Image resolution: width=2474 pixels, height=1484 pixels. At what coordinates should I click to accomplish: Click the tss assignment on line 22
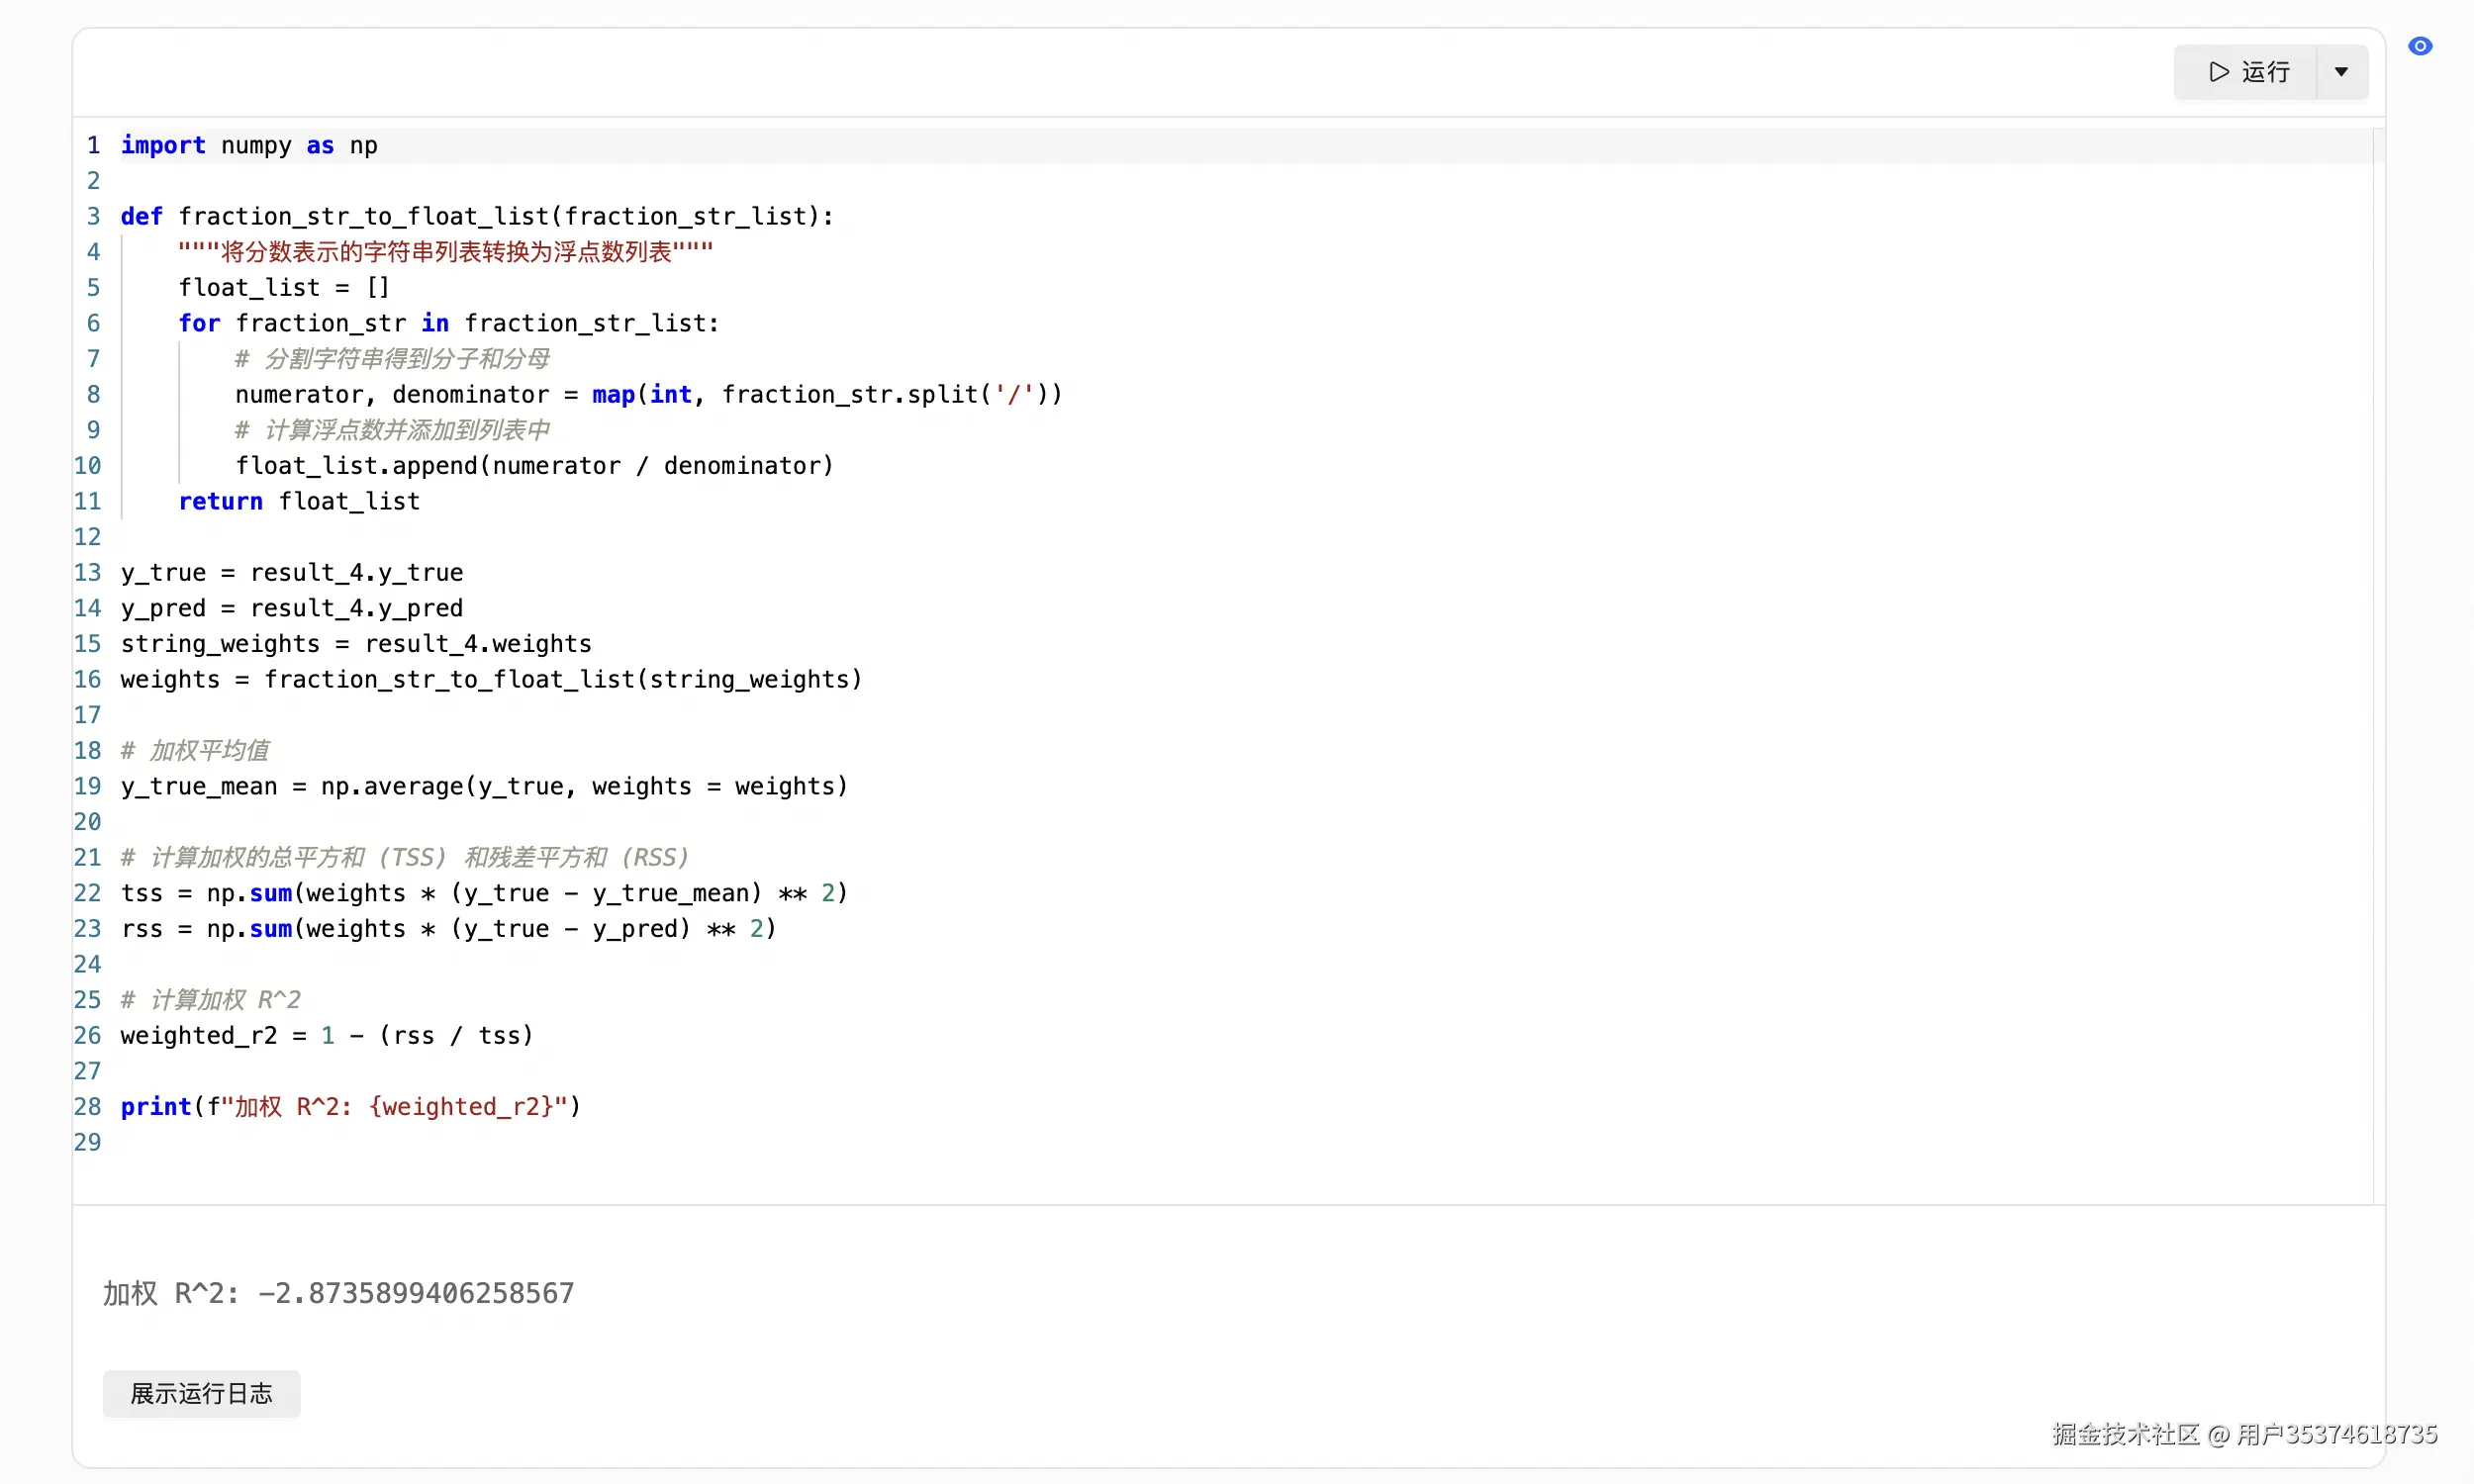pos(483,892)
